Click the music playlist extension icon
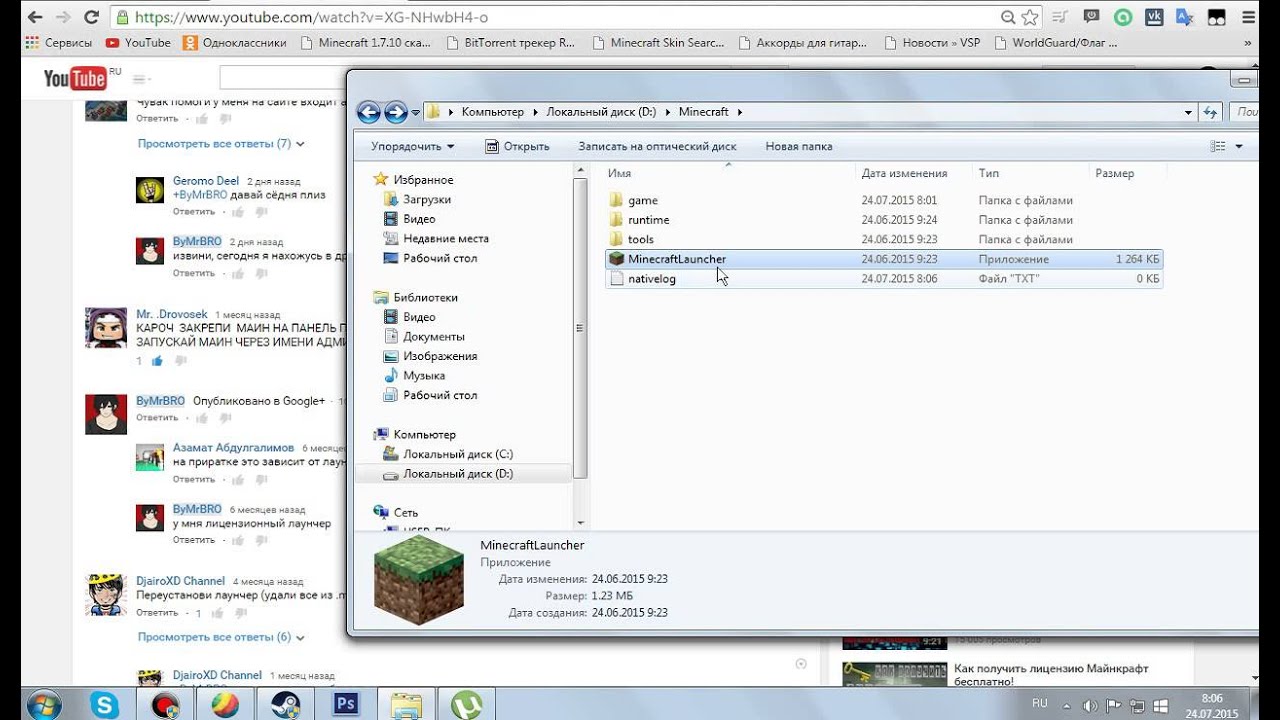The height and width of the screenshot is (720, 1280). (1061, 17)
